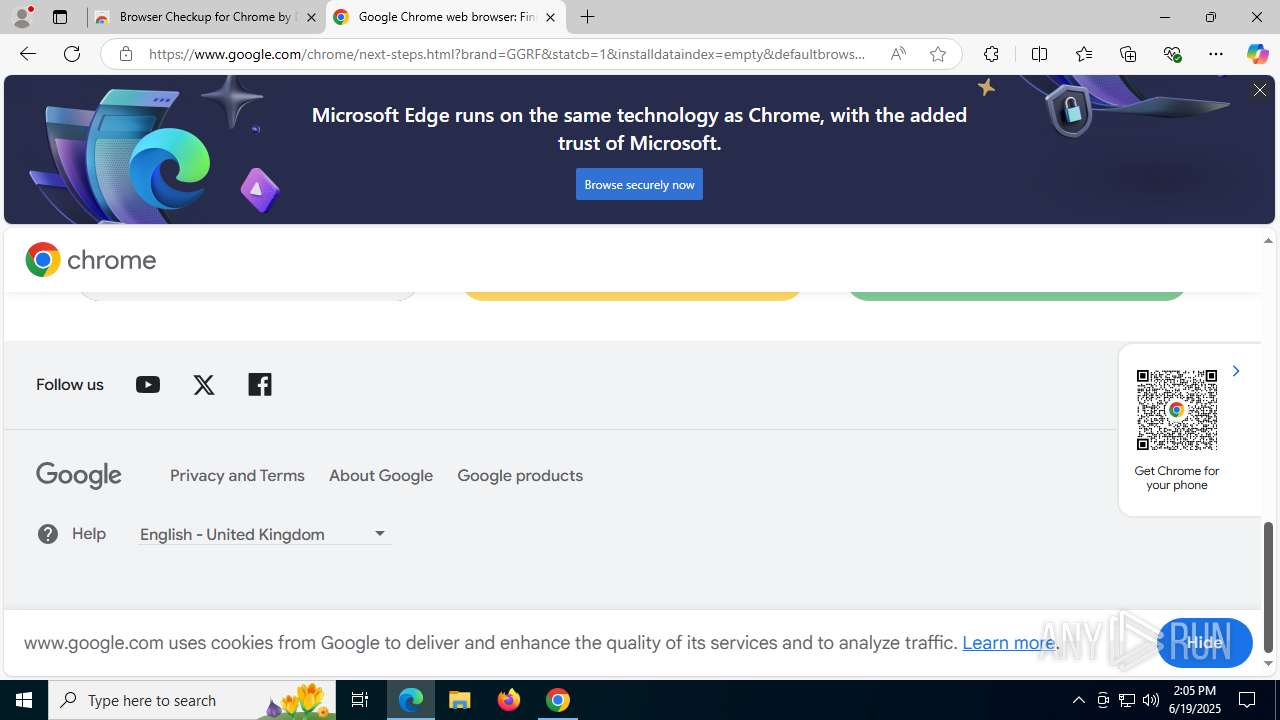View site information icon in address bar
This screenshot has width=1280, height=720.
(x=125, y=54)
